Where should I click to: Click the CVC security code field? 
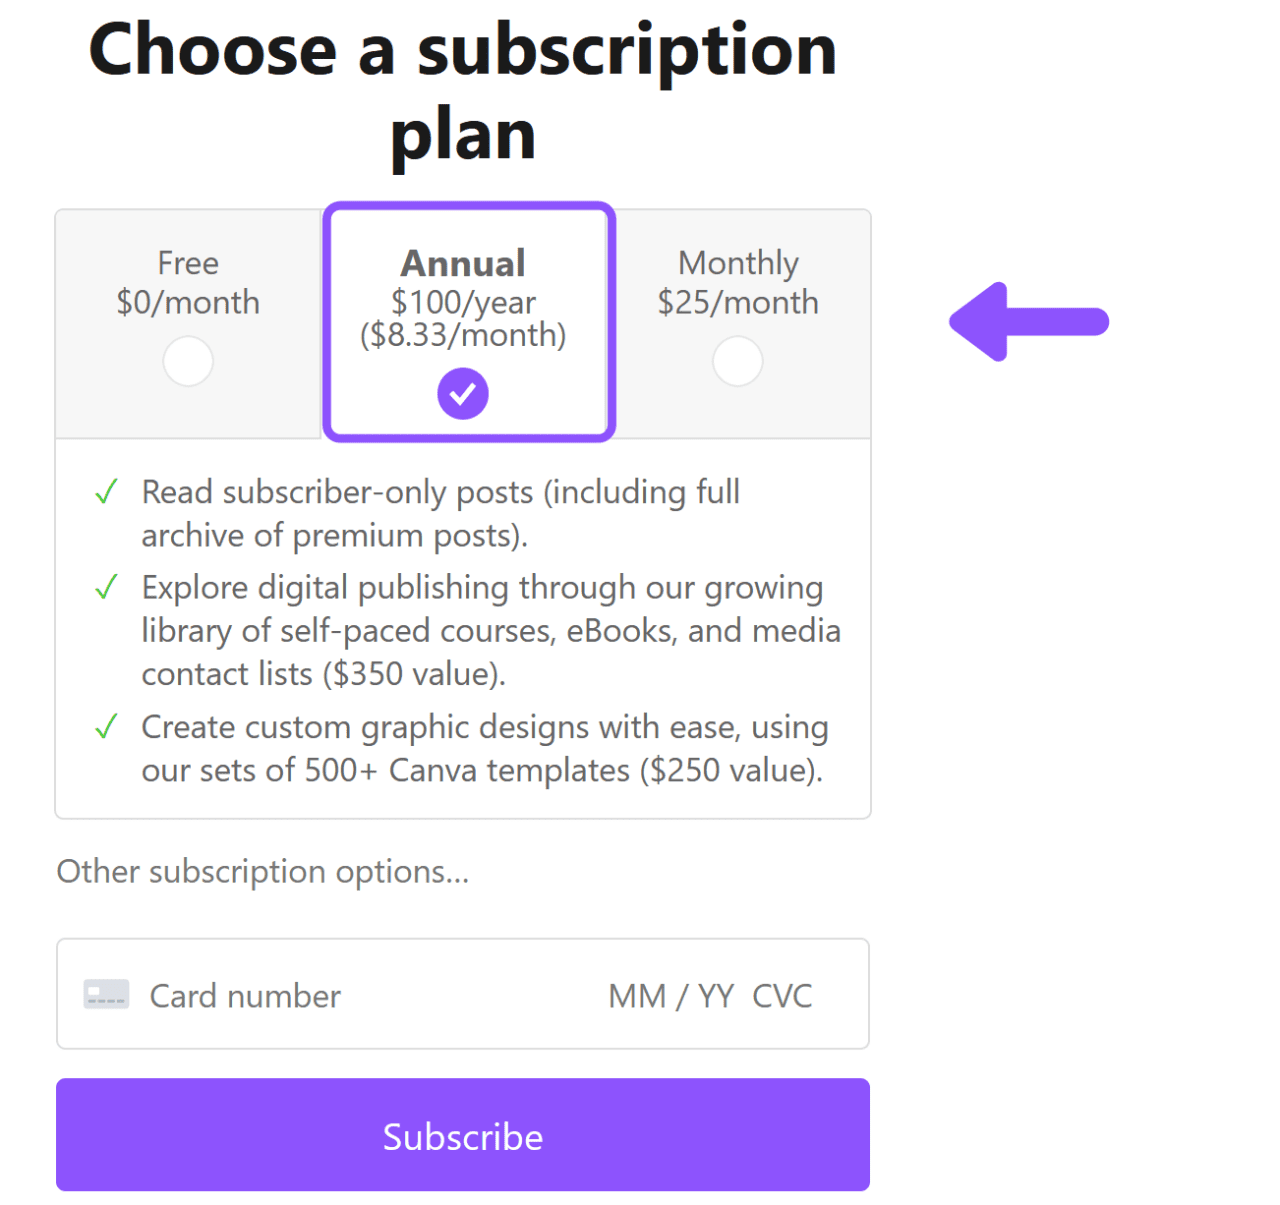(783, 994)
